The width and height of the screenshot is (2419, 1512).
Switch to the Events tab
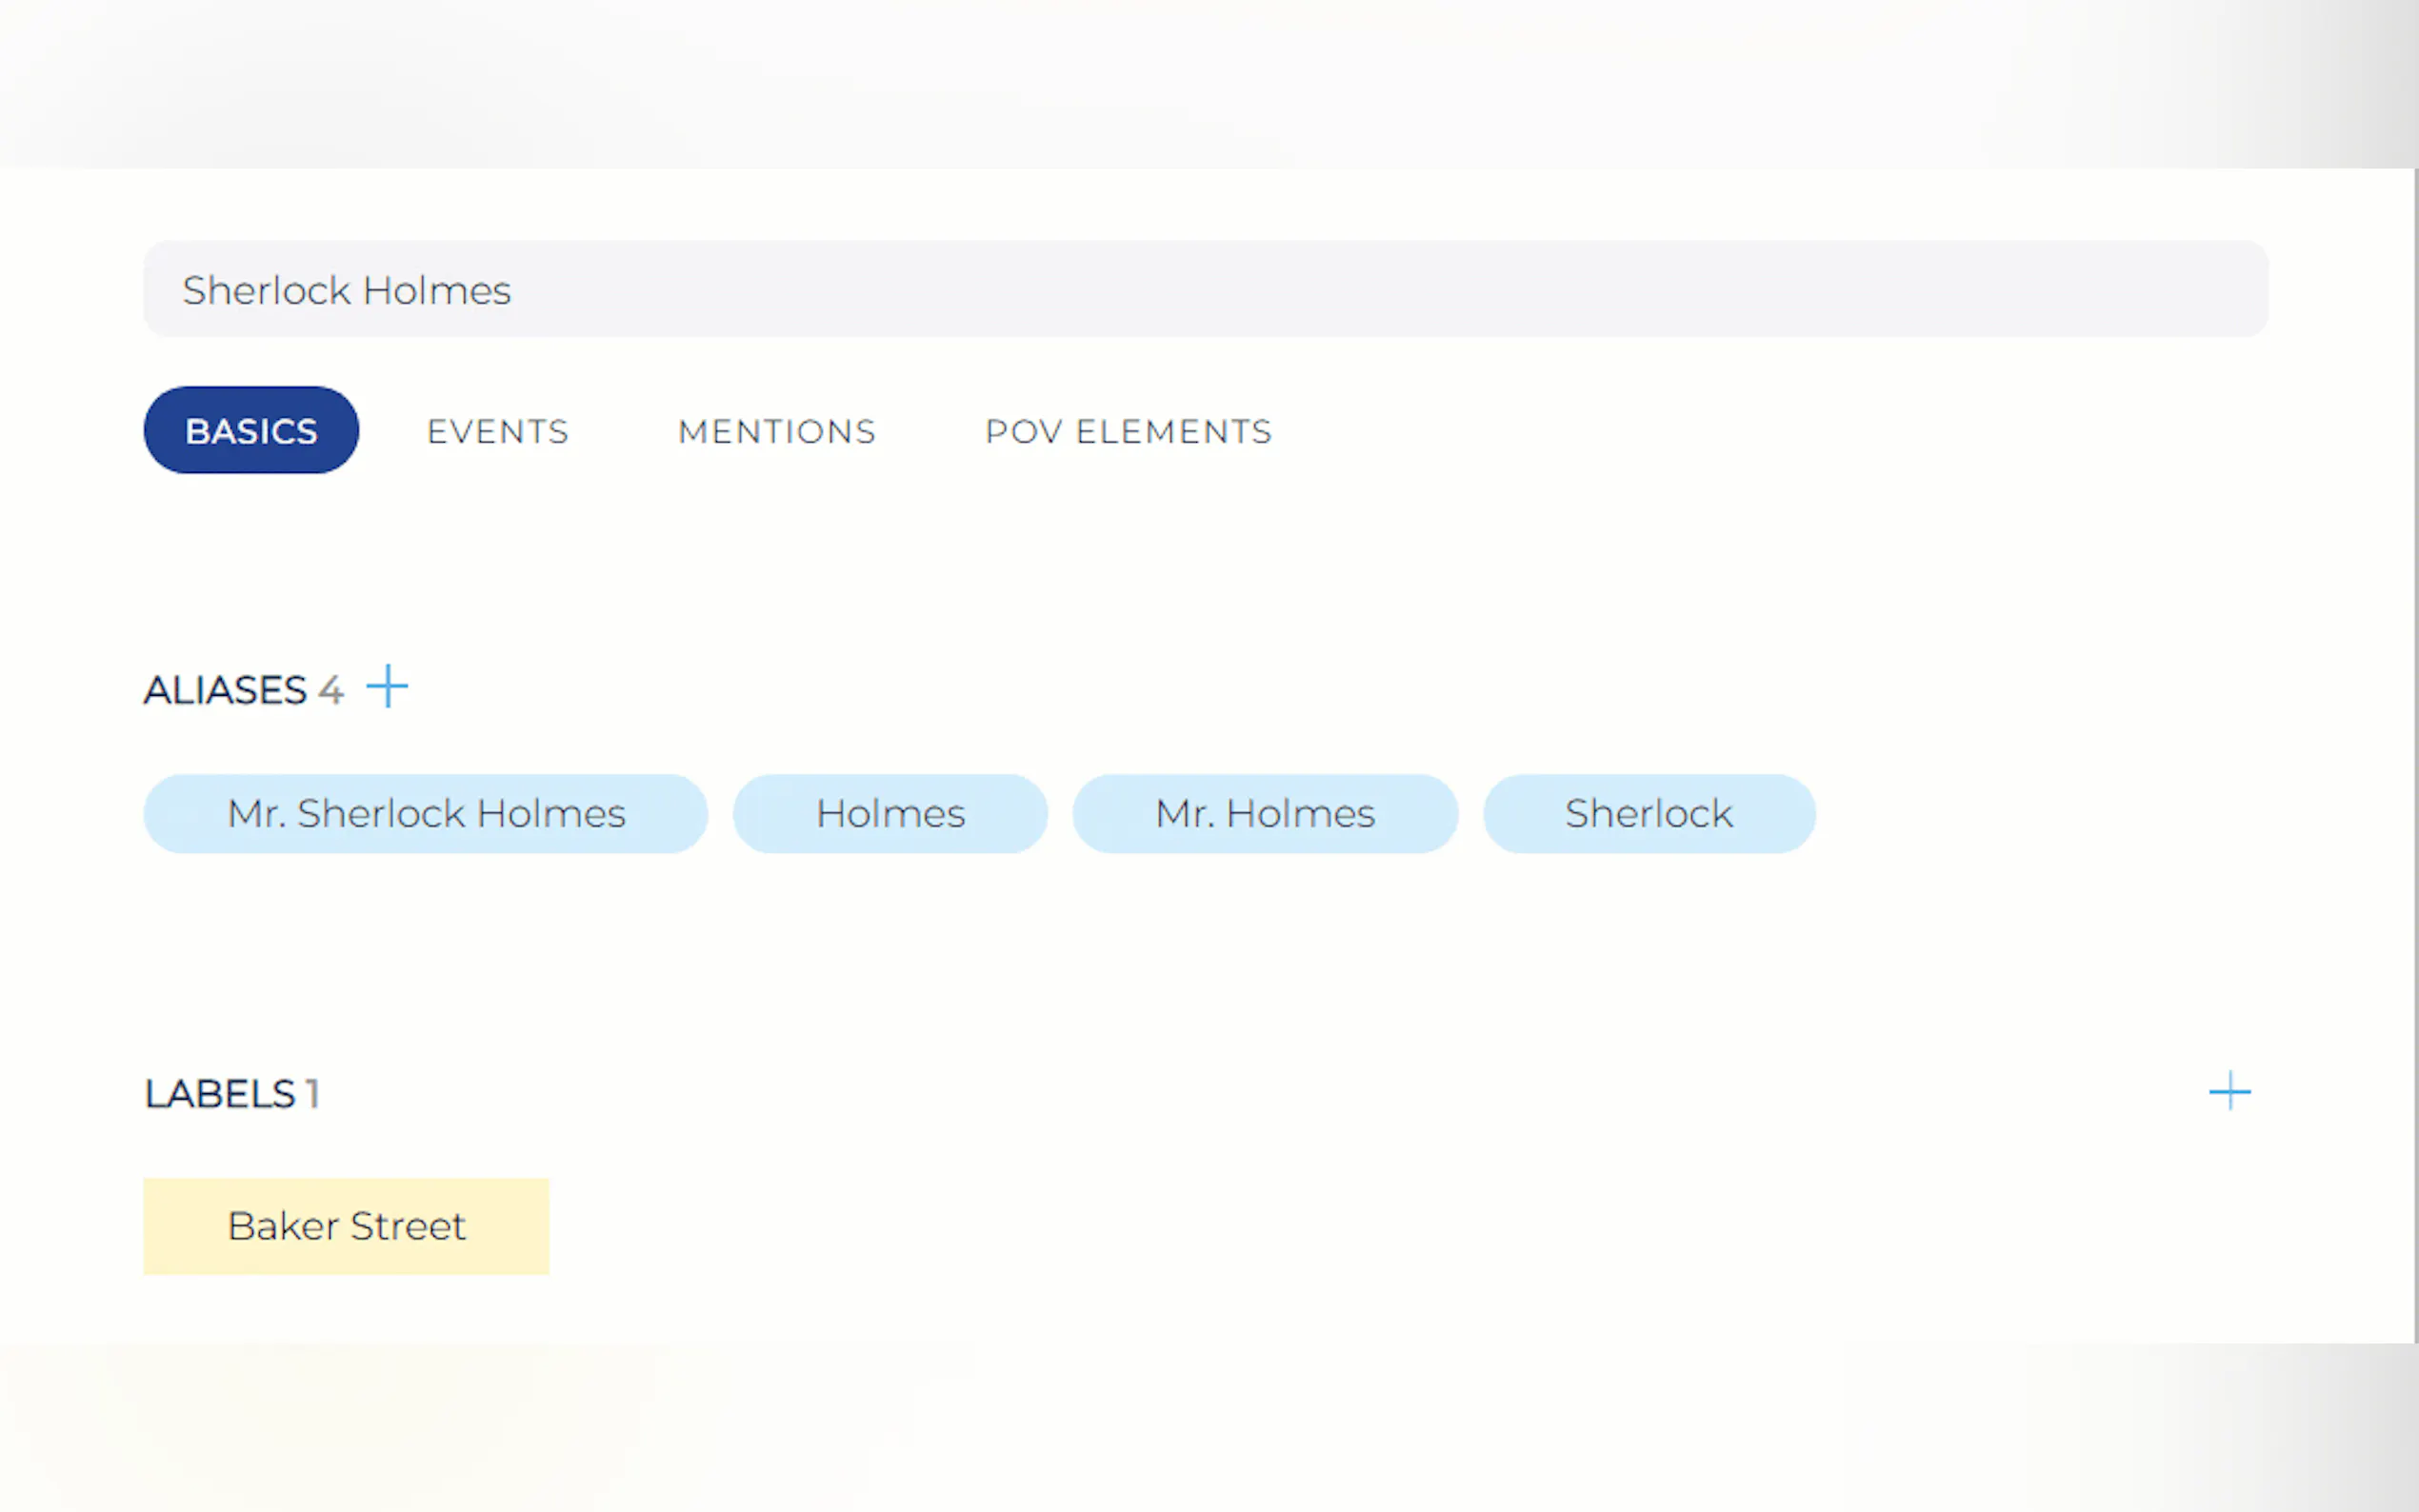point(497,431)
